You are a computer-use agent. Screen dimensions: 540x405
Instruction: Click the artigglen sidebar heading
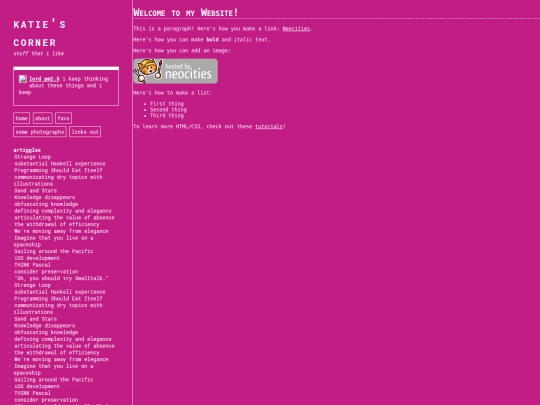click(x=27, y=150)
